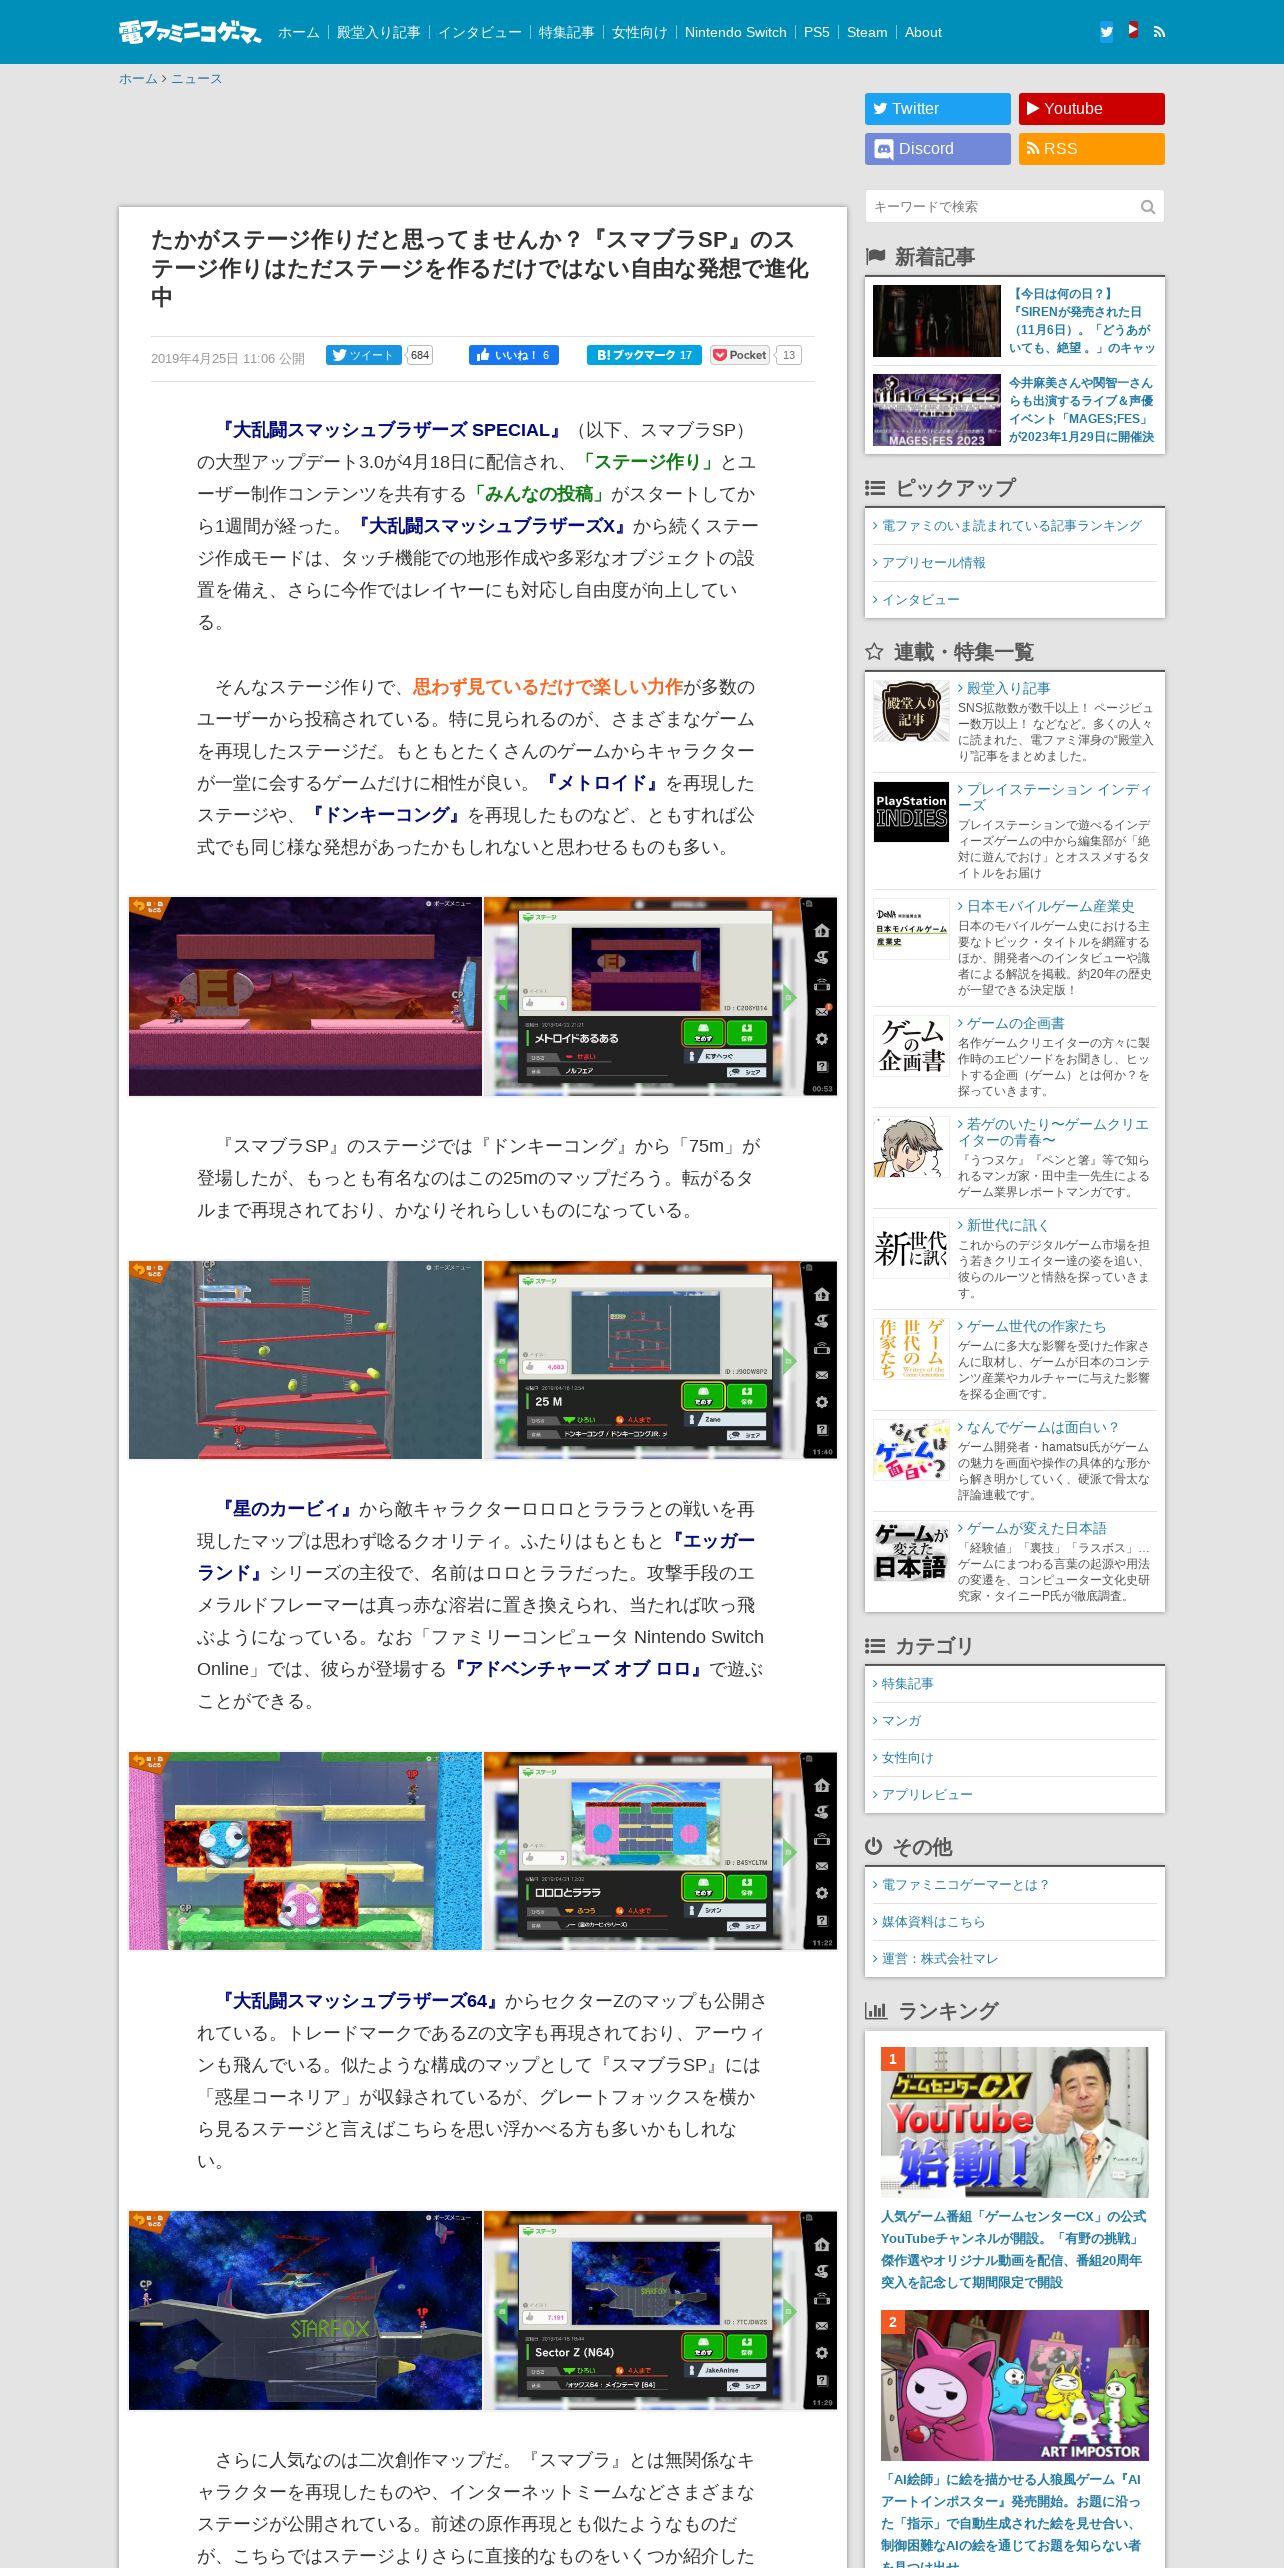The width and height of the screenshot is (1284, 2568).
Task: Open the アプリセール情報 pickup link
Action: [933, 563]
